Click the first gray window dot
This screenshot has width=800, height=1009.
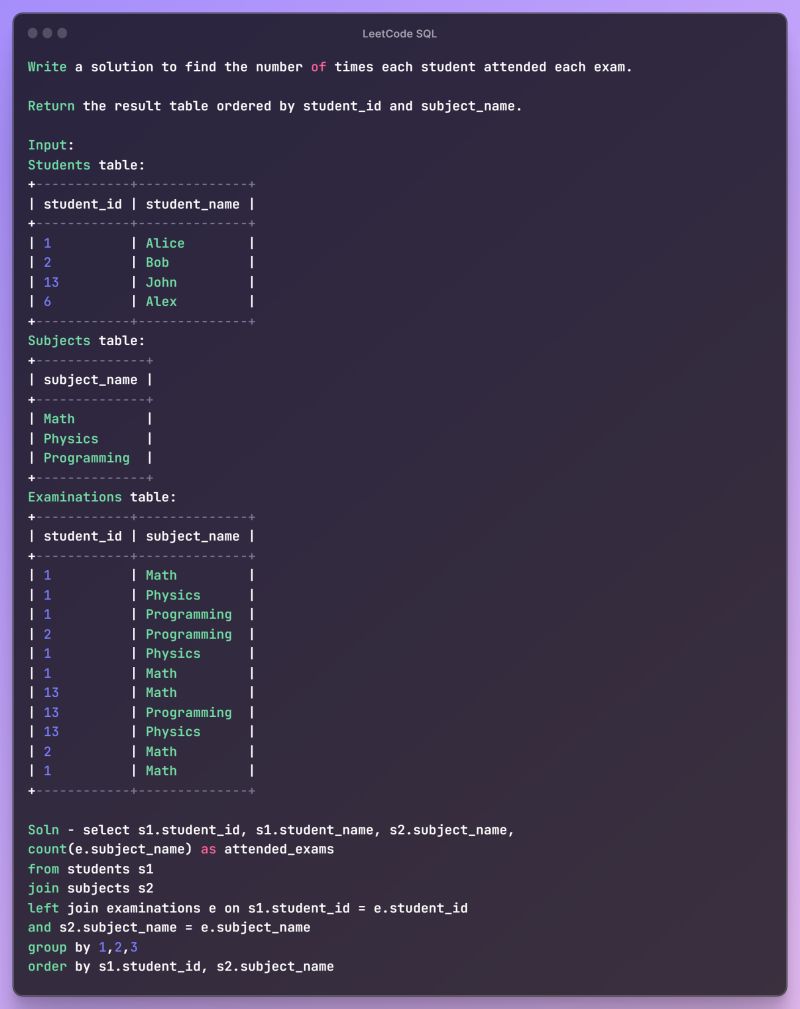(x=33, y=33)
